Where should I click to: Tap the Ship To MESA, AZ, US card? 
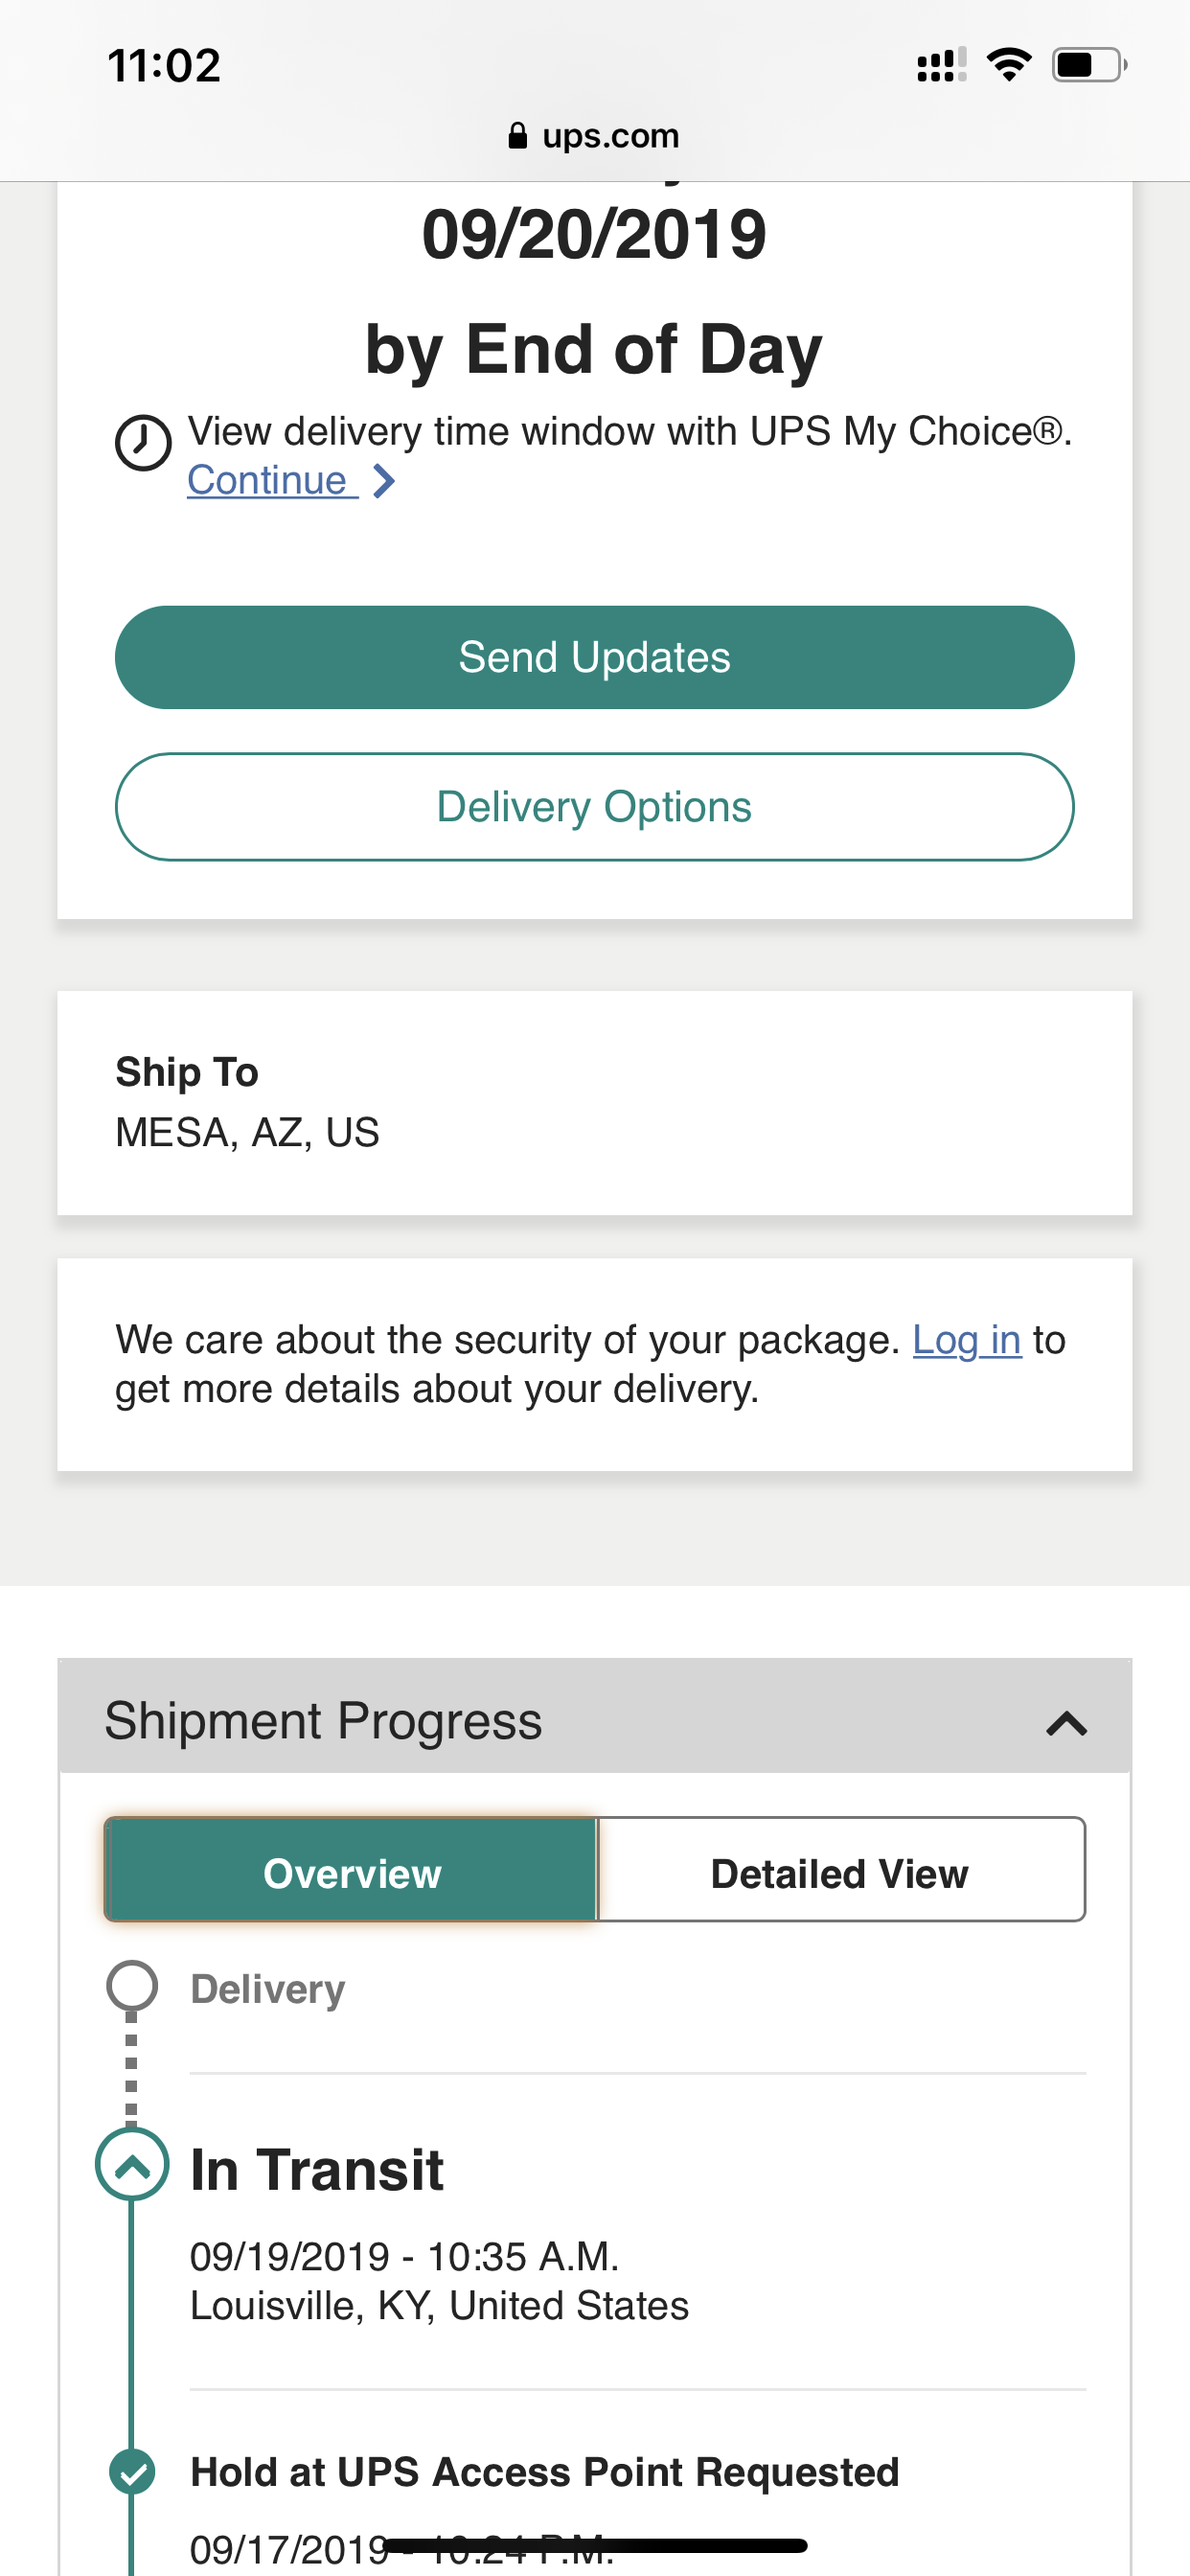coord(595,1103)
